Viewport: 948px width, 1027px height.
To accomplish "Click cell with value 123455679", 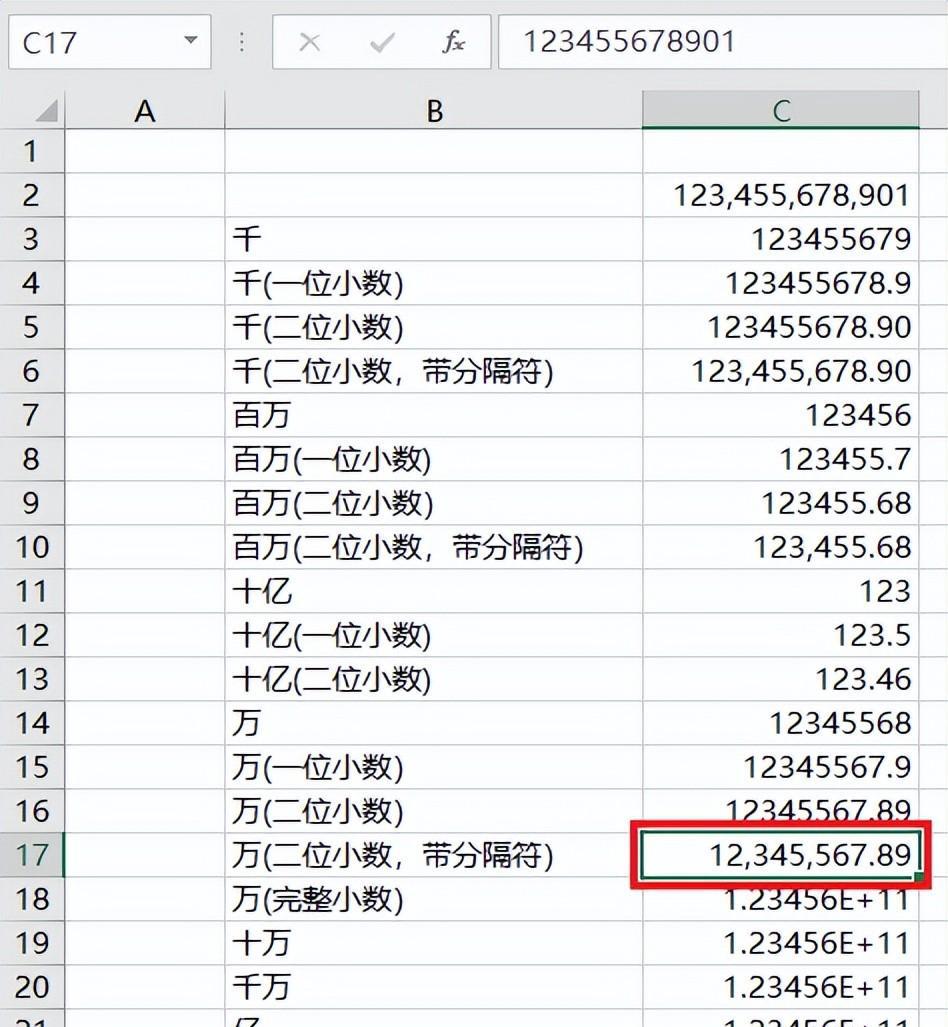I will pos(781,239).
